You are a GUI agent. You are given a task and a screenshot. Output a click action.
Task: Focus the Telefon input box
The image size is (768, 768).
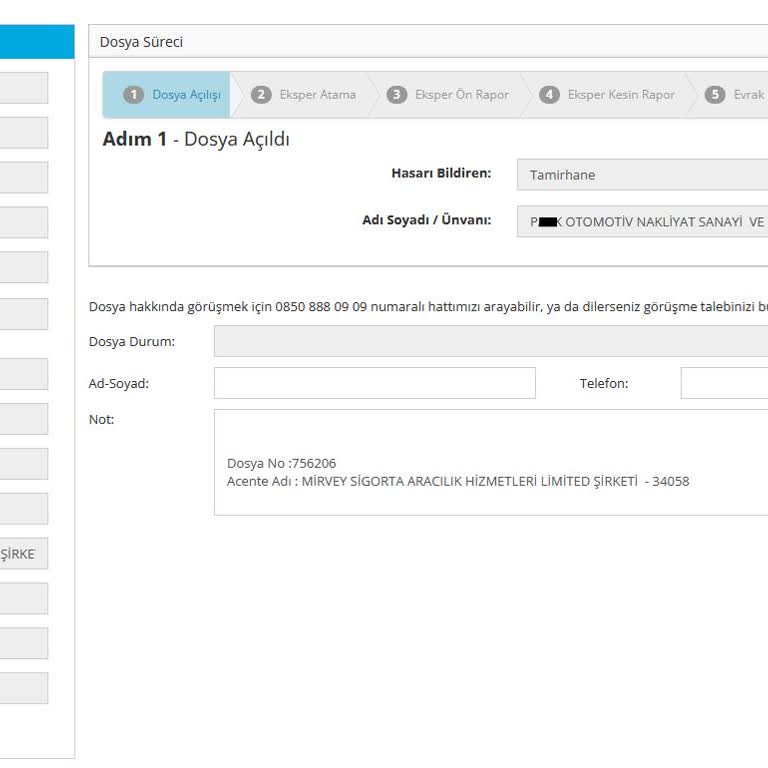click(724, 383)
